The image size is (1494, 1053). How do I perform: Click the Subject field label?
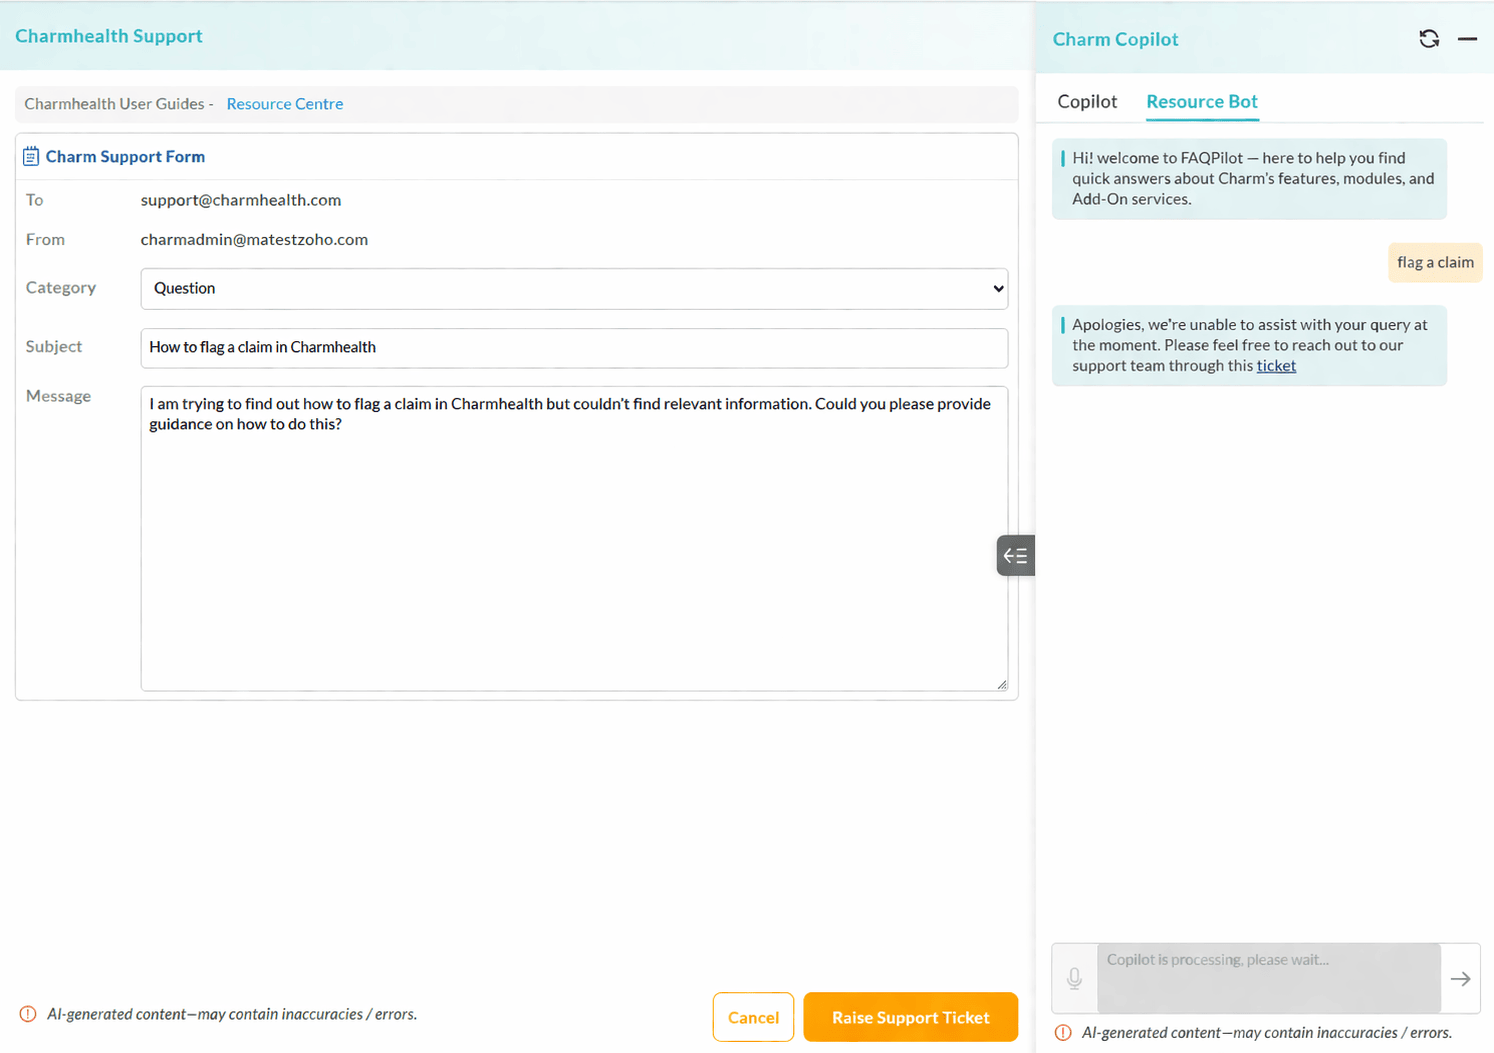54,347
